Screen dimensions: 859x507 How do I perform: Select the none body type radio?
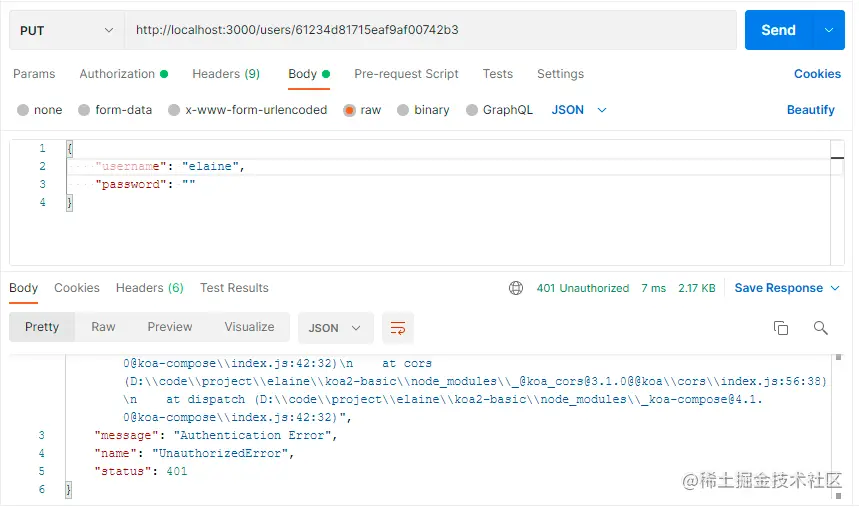pyautogui.click(x=23, y=110)
